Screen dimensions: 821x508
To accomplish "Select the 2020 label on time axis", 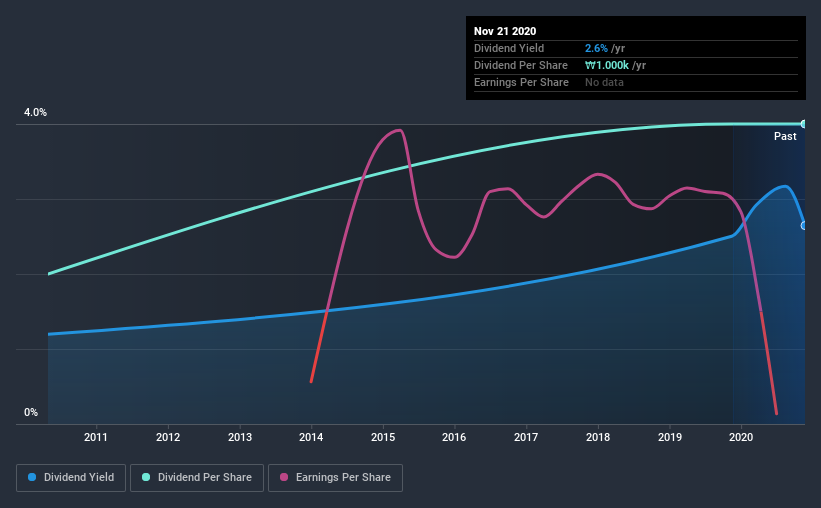I will coord(741,437).
